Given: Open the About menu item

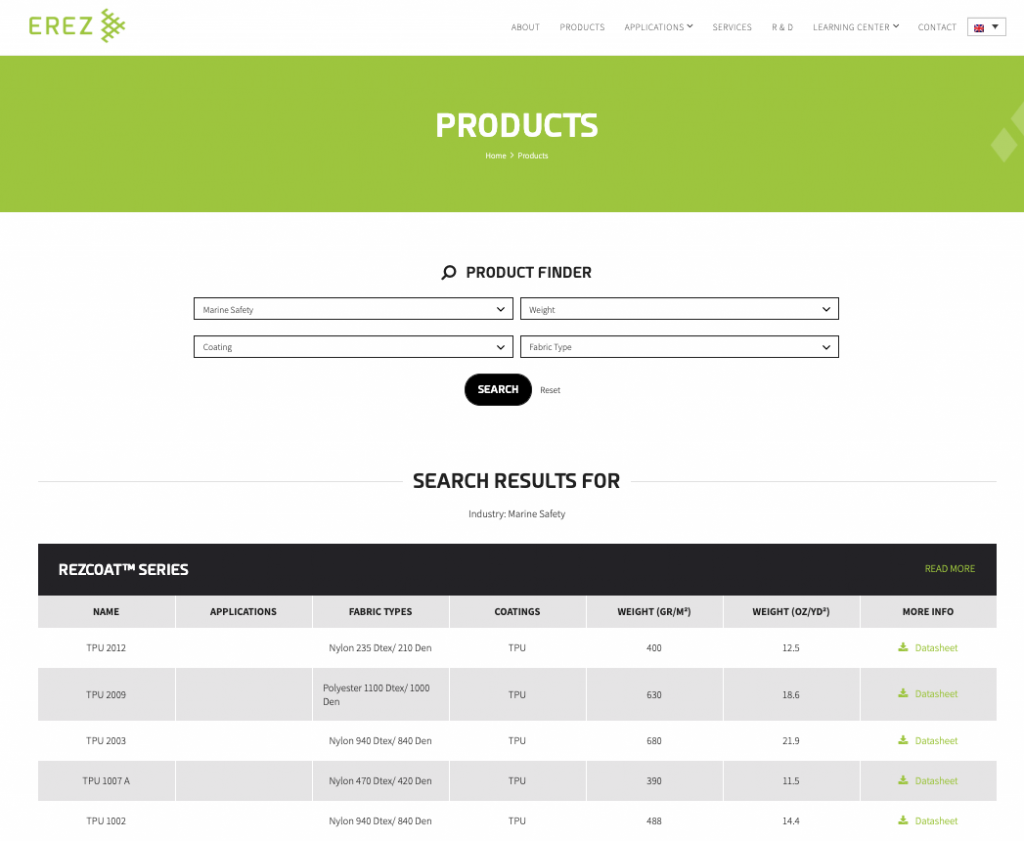Looking at the screenshot, I should point(525,27).
